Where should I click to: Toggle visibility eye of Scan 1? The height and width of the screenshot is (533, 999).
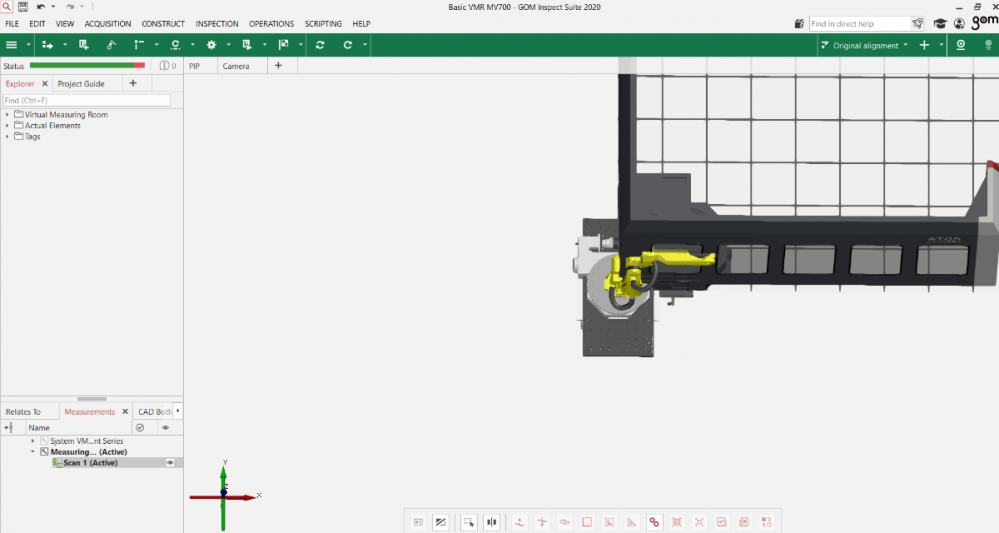pyautogui.click(x=171, y=463)
